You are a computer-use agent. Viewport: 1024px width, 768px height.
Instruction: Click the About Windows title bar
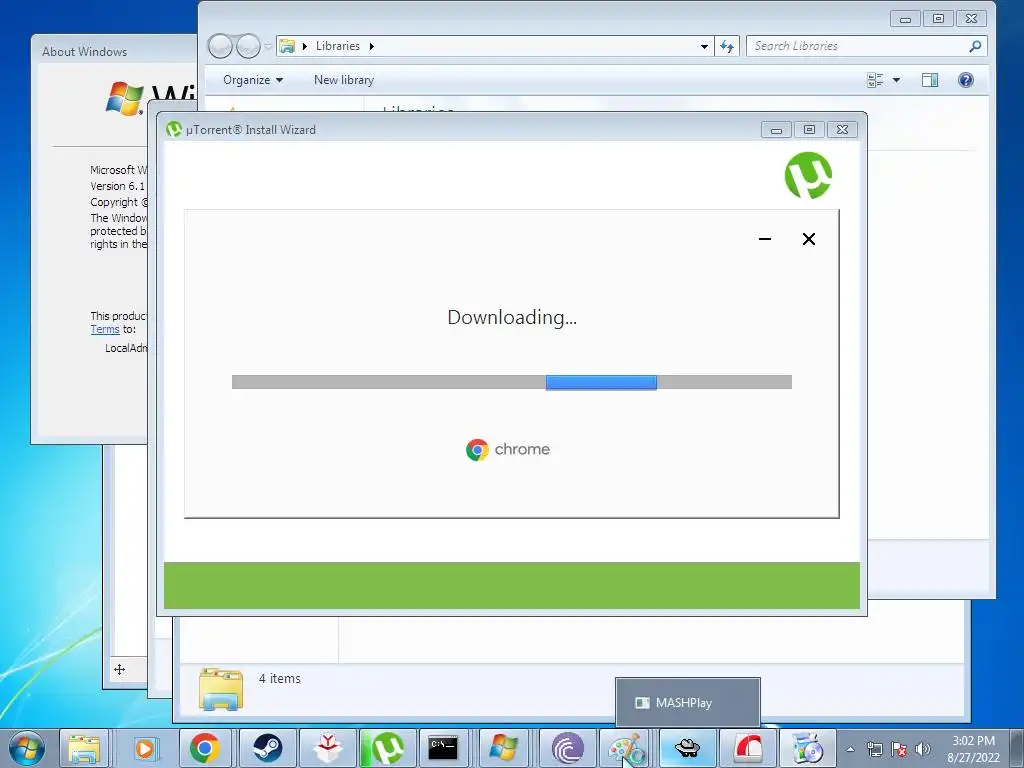click(x=113, y=52)
